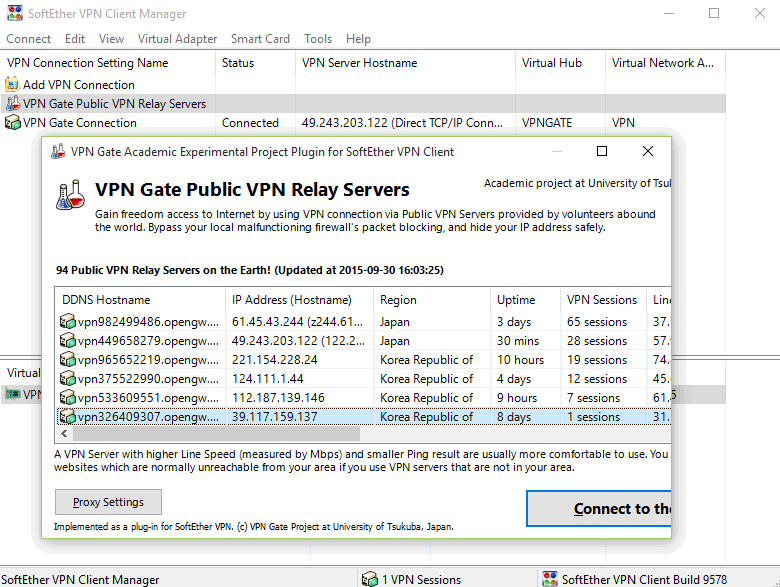The width and height of the screenshot is (780, 587).
Task: Select the VPN Gate Connection row text
Action: (80, 122)
